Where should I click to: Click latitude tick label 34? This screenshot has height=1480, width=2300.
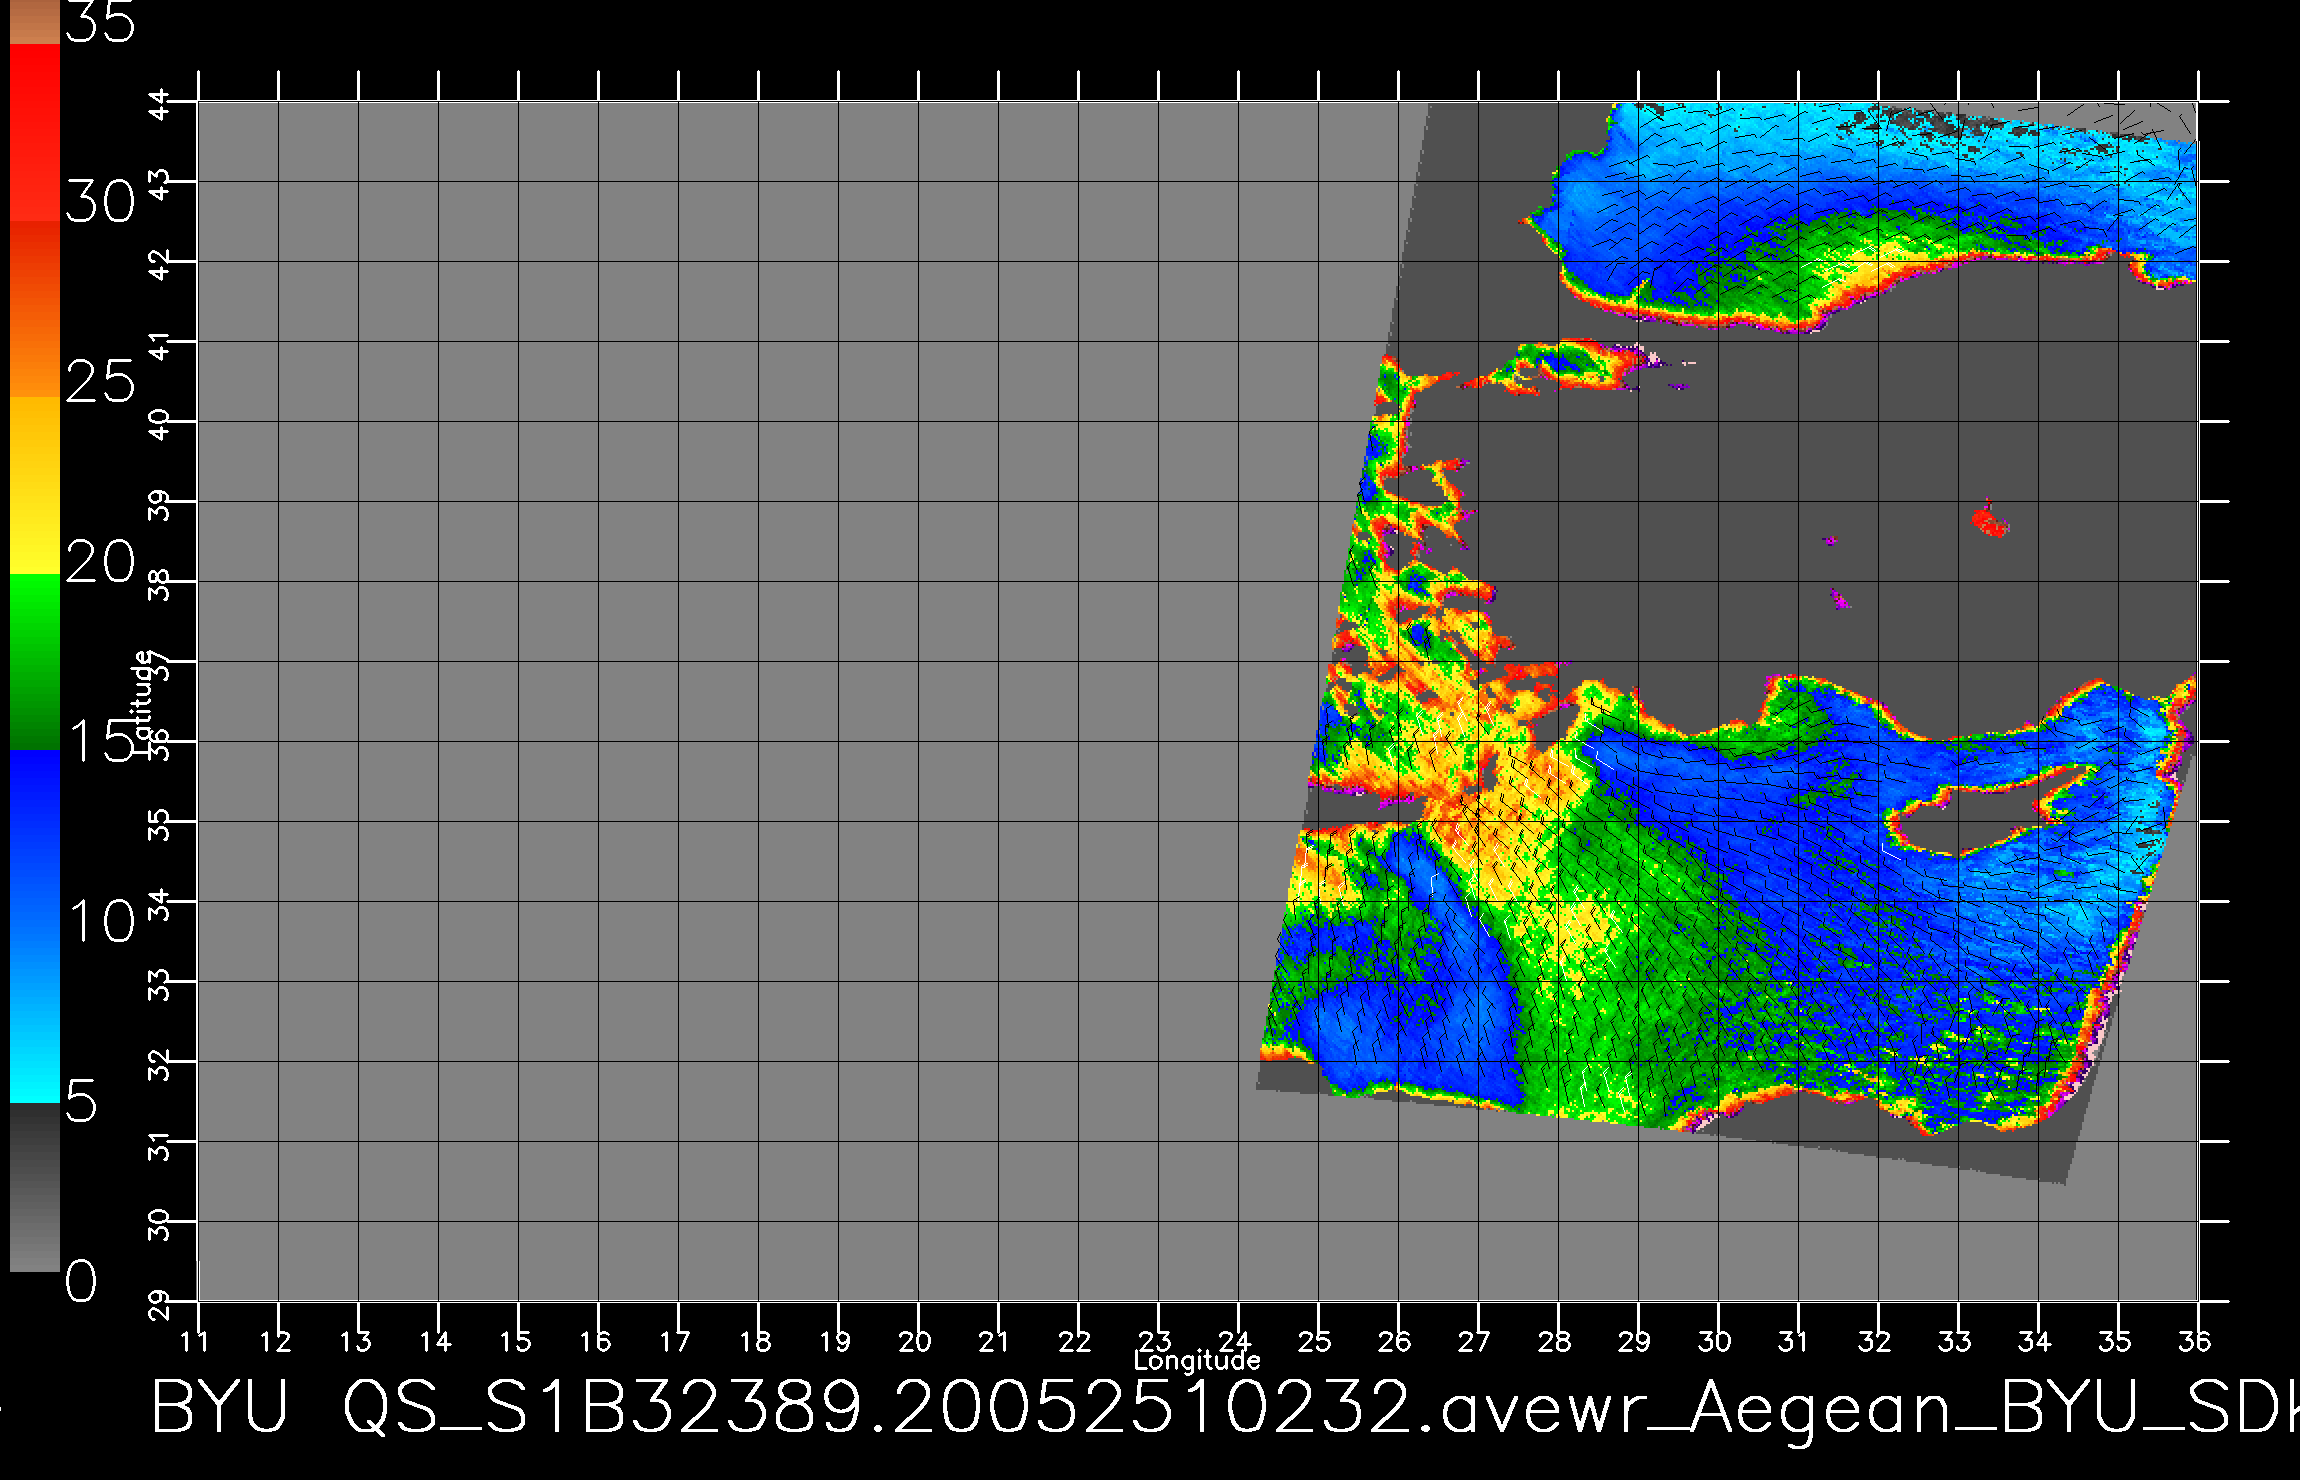160,906
